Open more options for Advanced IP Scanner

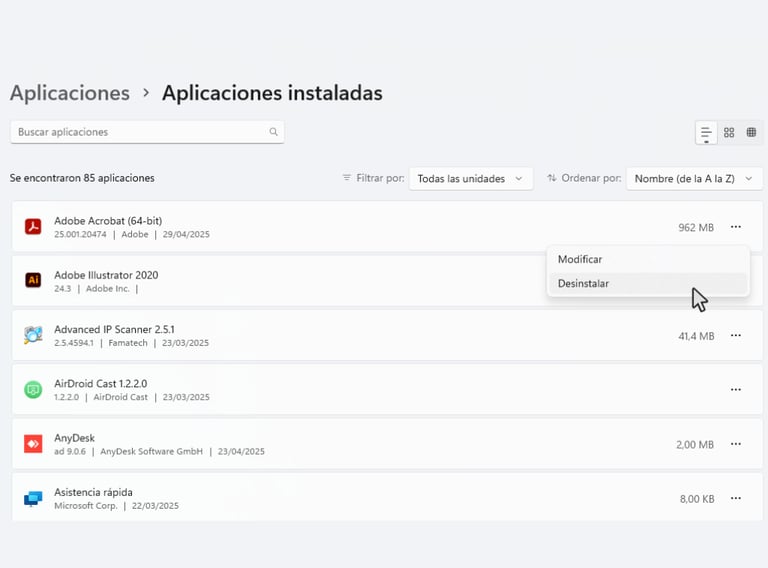click(x=736, y=335)
